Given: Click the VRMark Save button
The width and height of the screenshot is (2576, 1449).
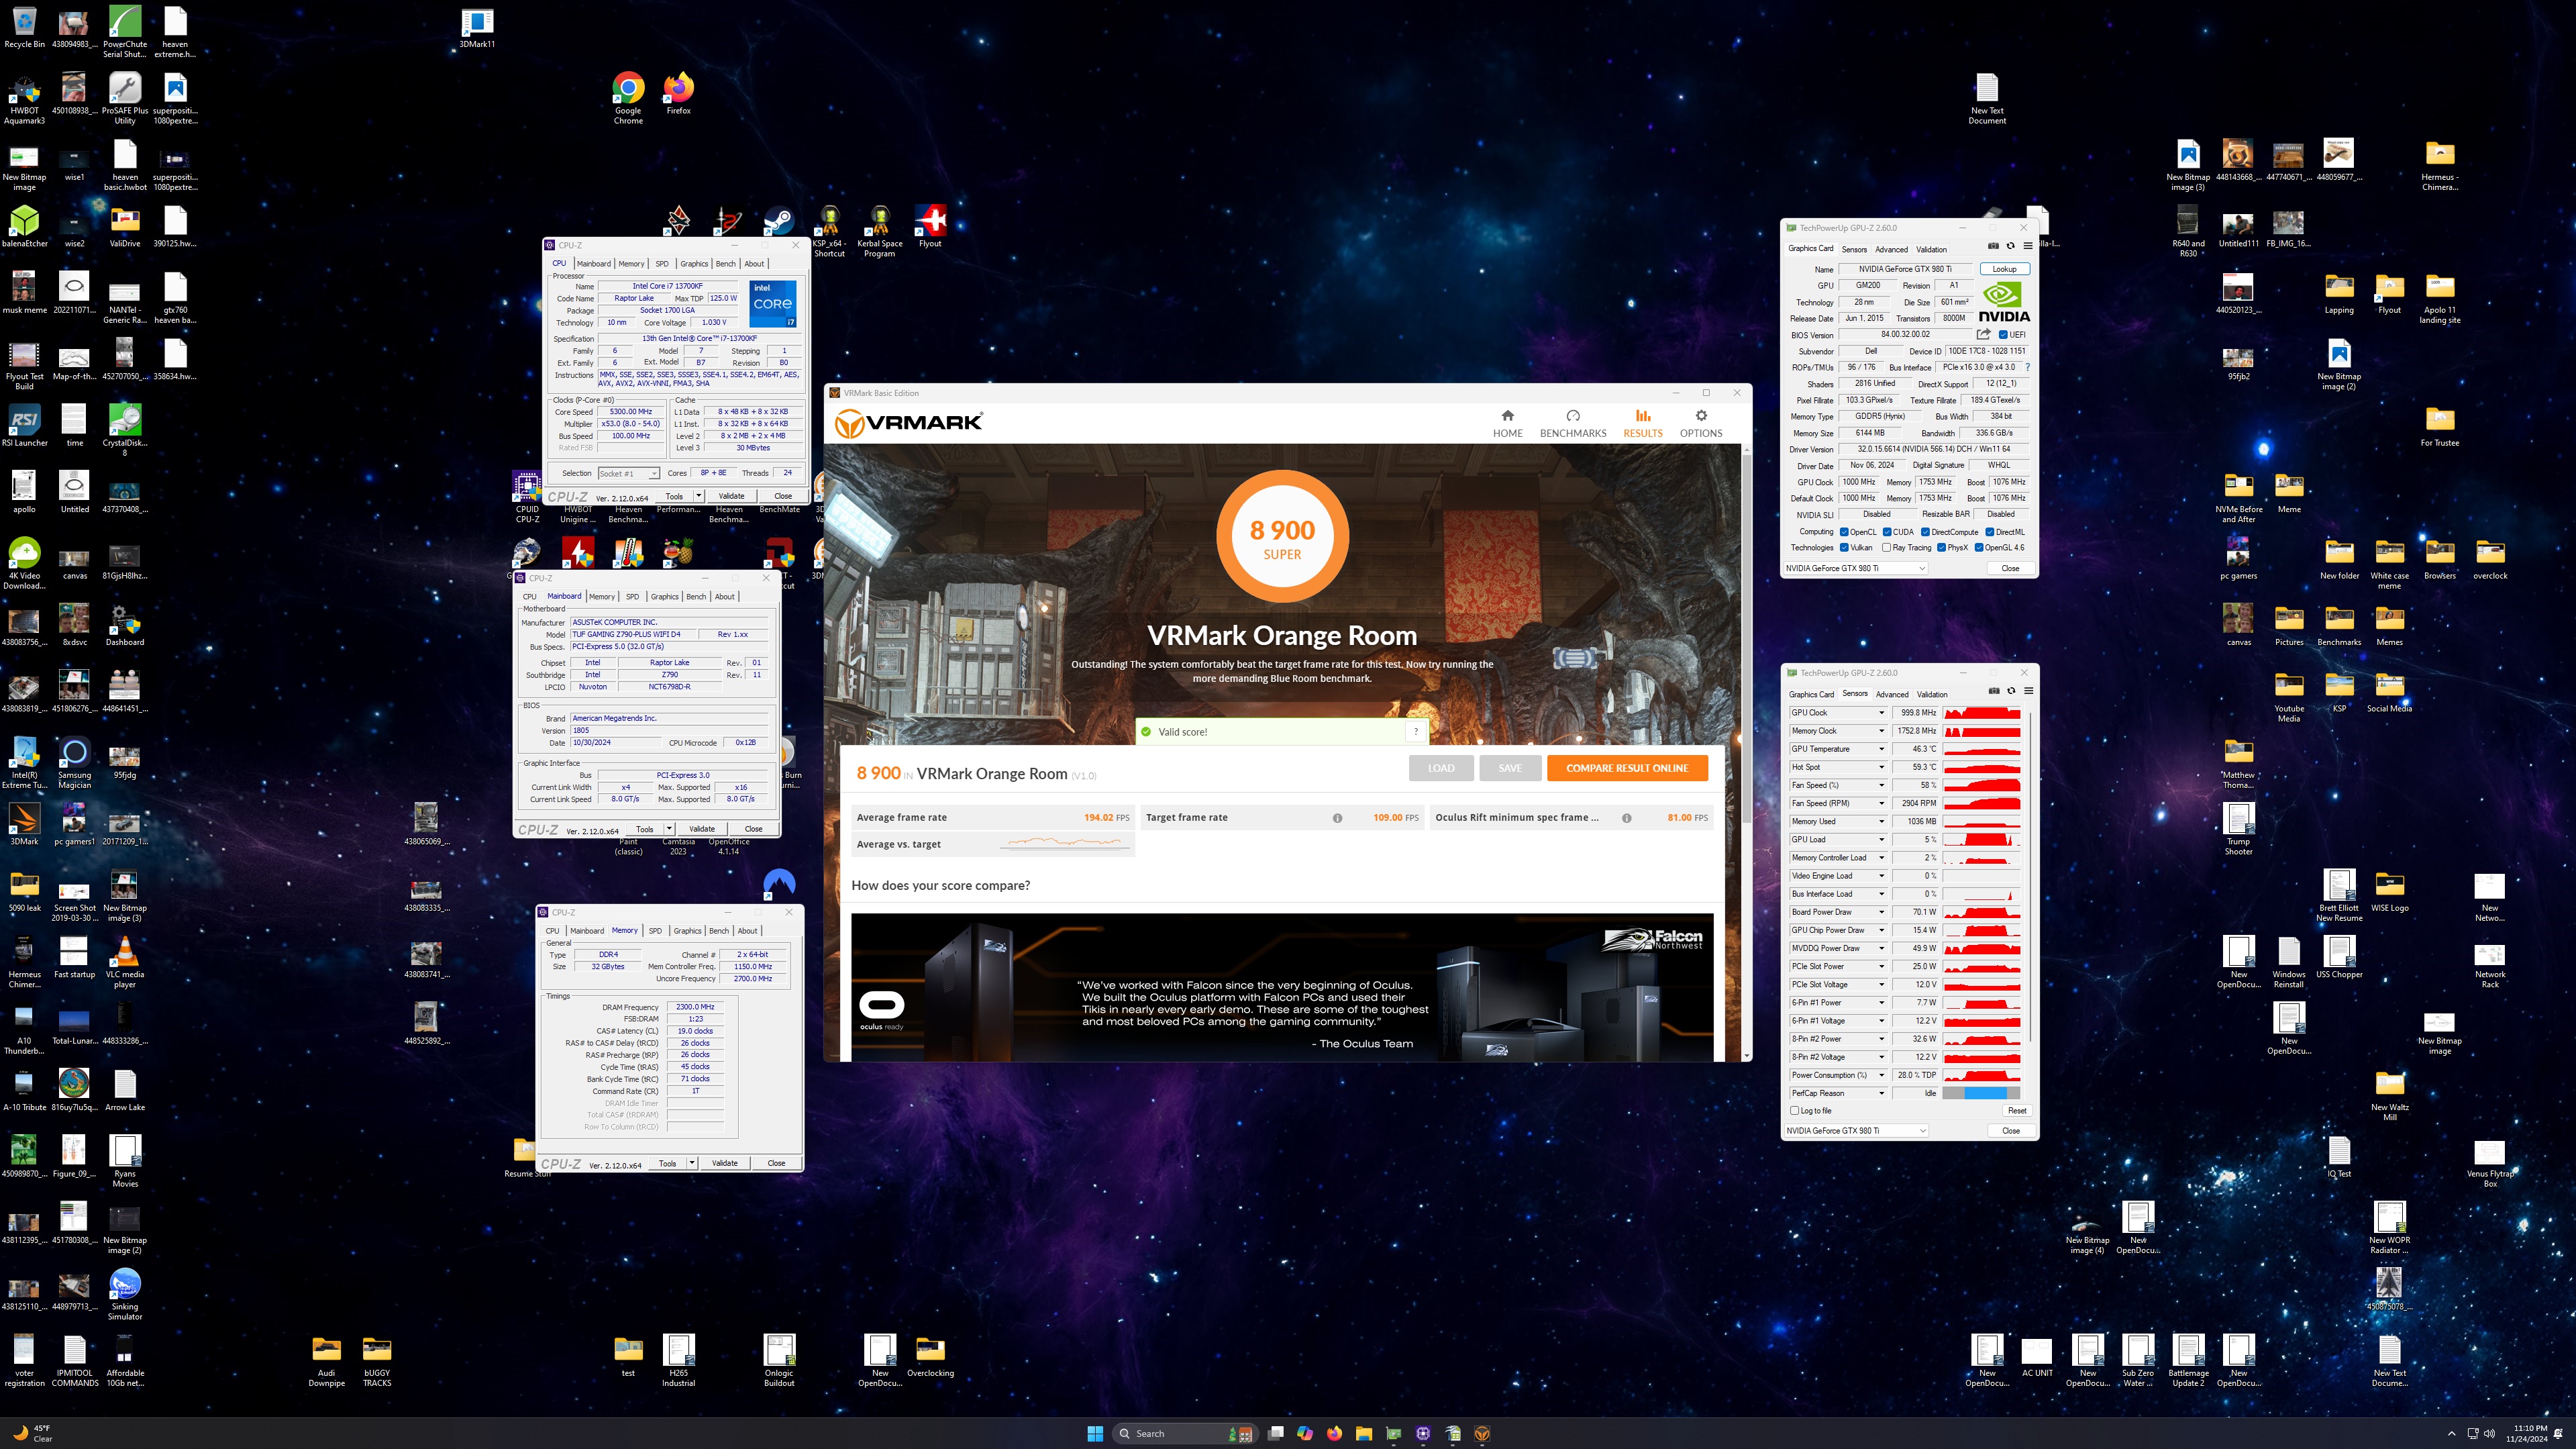Looking at the screenshot, I should point(1510,768).
